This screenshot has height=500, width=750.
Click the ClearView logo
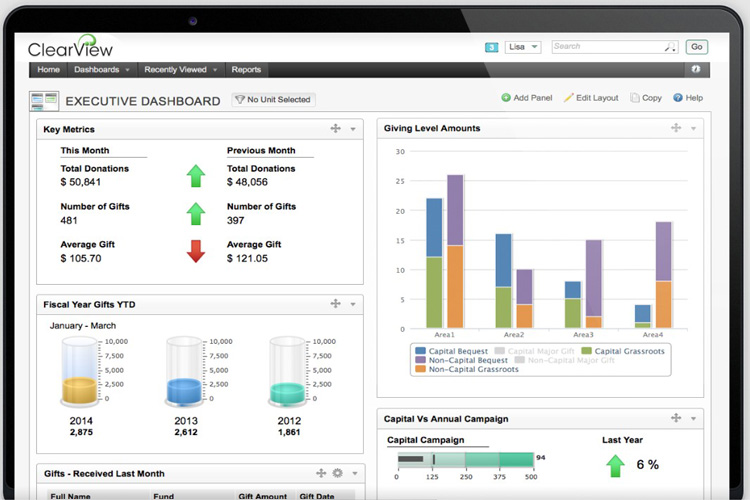point(70,46)
